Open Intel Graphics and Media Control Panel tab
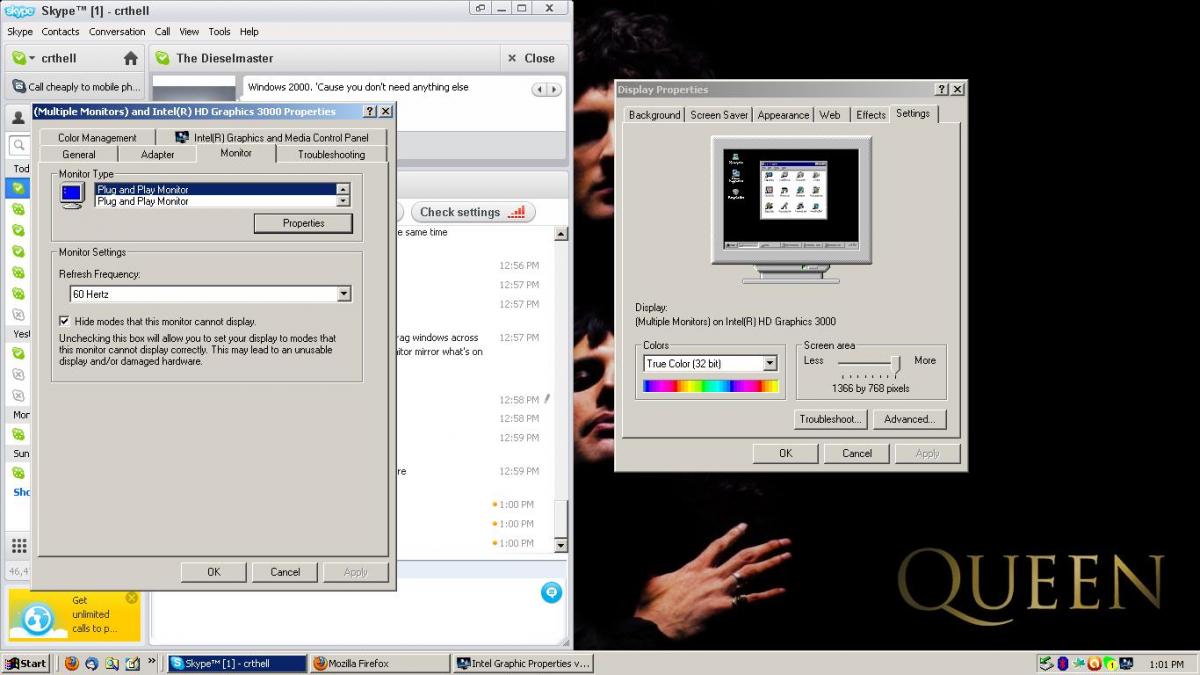This screenshot has width=1200, height=675. pyautogui.click(x=272, y=137)
